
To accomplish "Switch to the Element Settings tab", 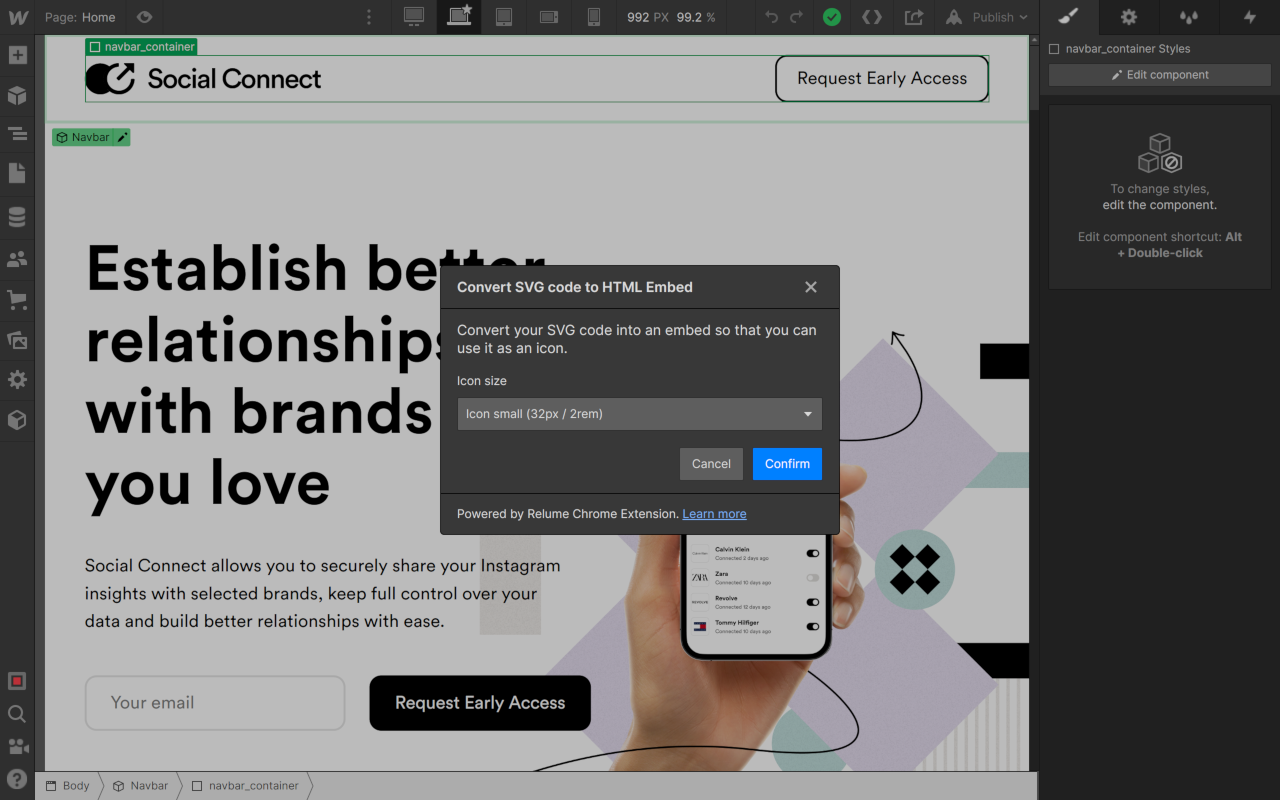I will [x=1128, y=17].
